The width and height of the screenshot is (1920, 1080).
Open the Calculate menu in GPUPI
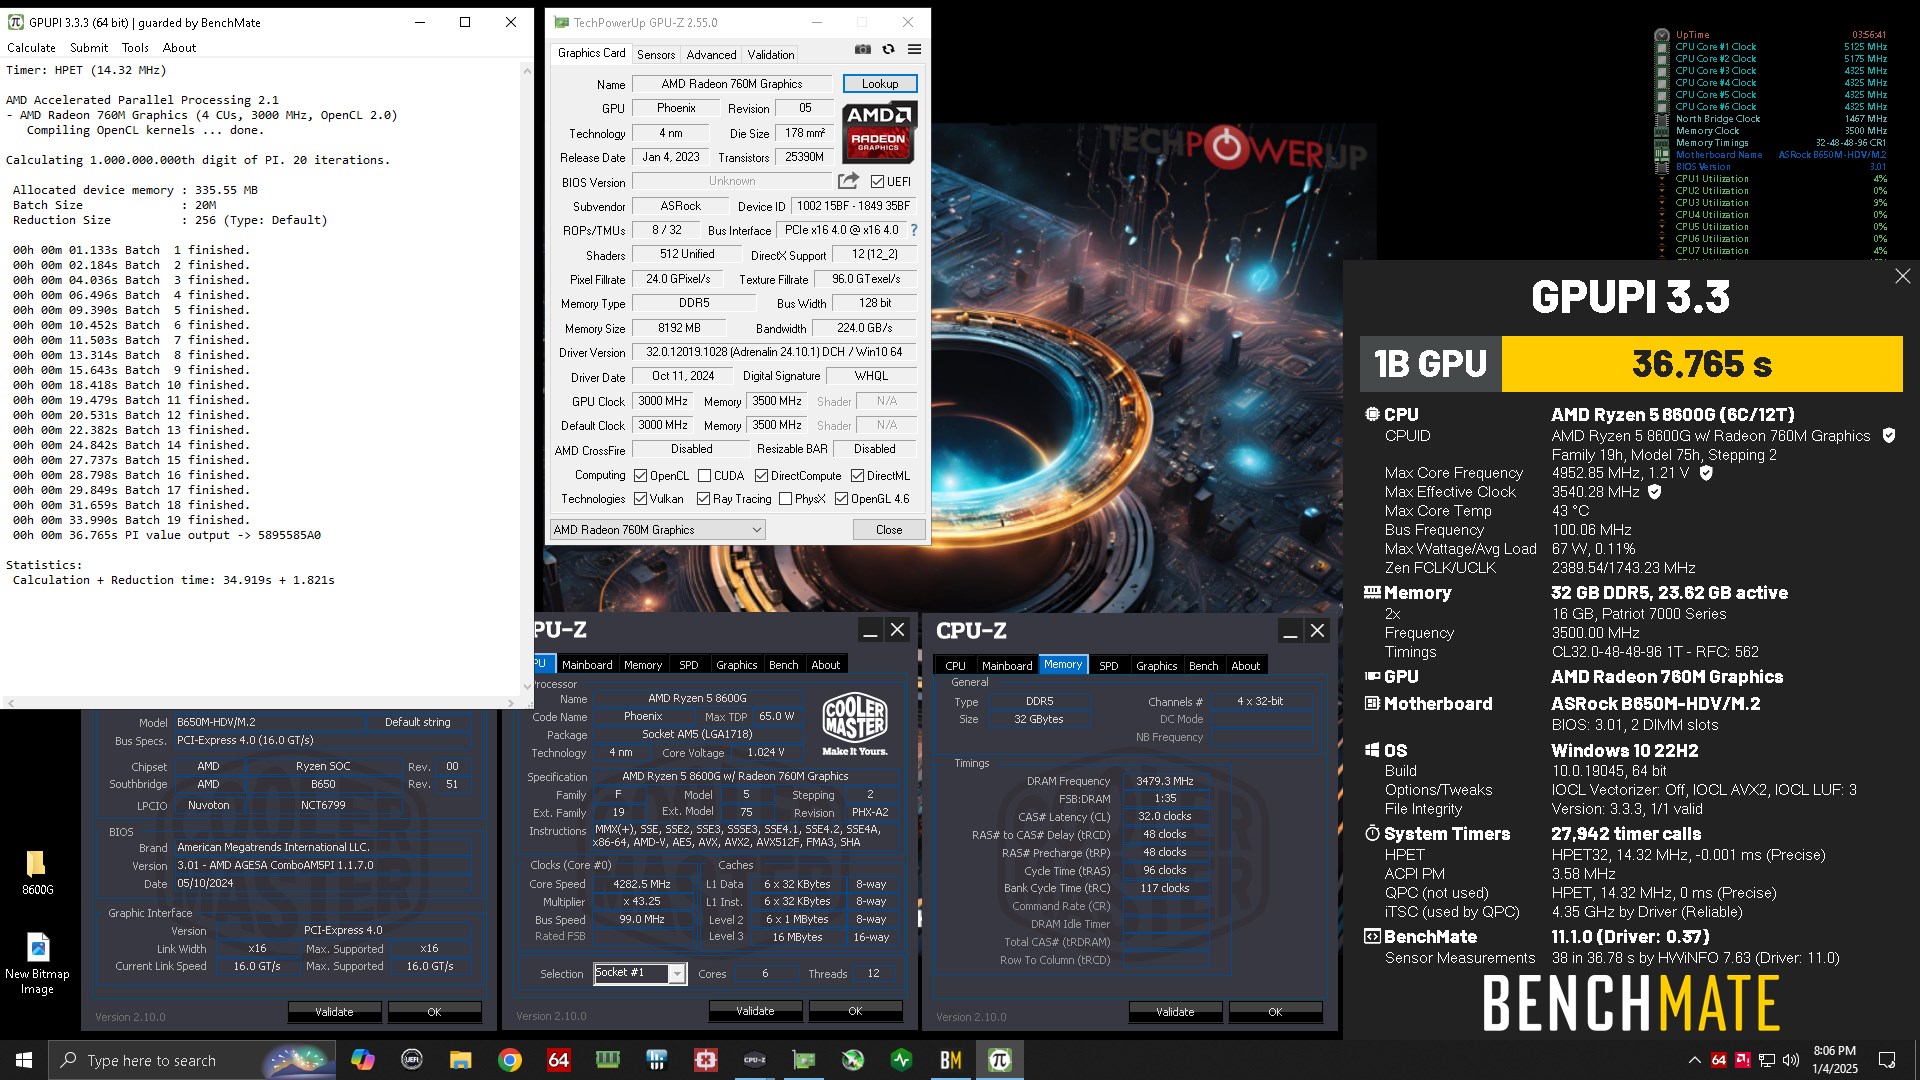pos(31,47)
